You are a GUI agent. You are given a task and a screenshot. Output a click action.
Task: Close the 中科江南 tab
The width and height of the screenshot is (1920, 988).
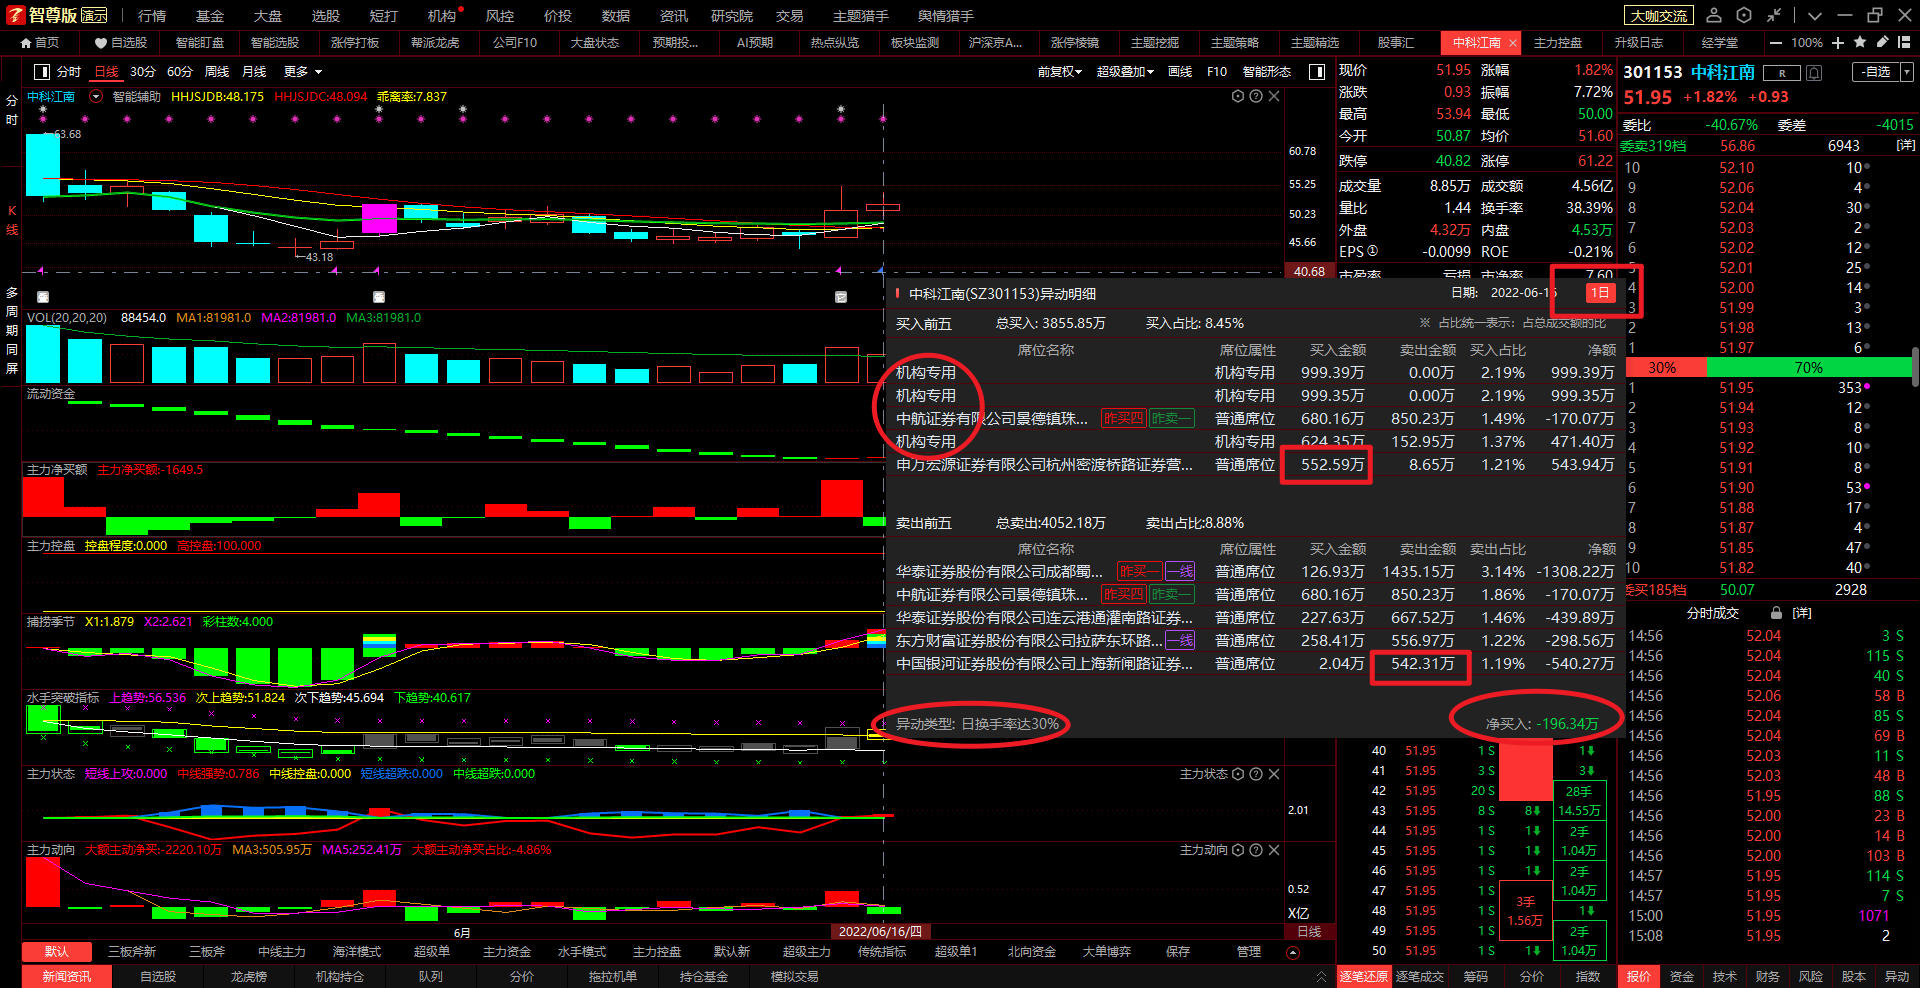coord(1512,43)
